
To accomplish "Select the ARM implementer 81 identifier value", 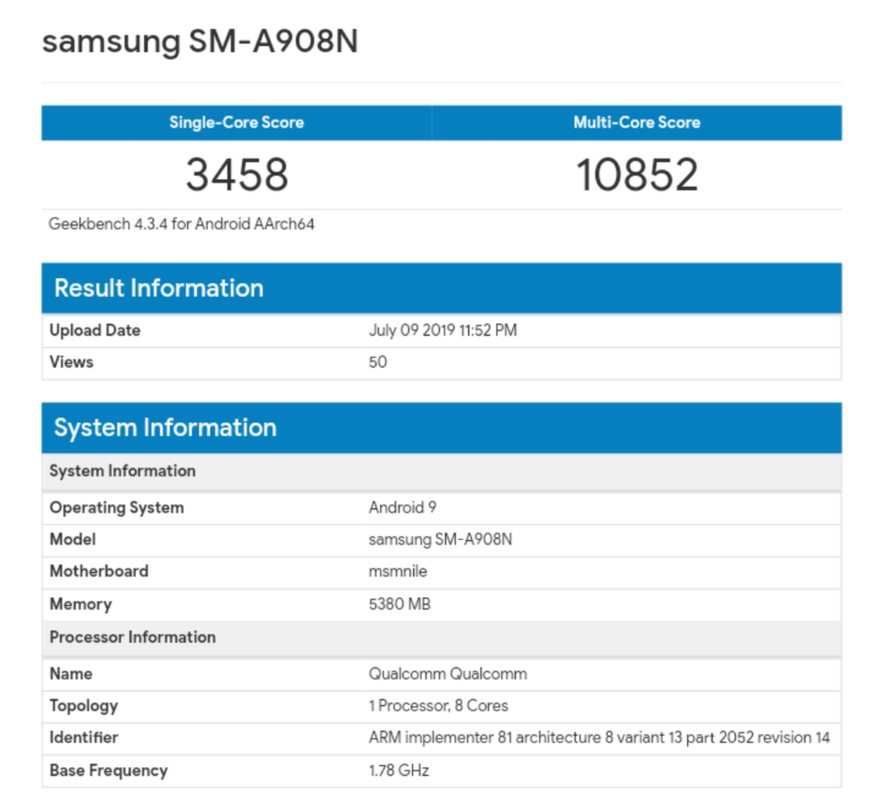I will (599, 738).
